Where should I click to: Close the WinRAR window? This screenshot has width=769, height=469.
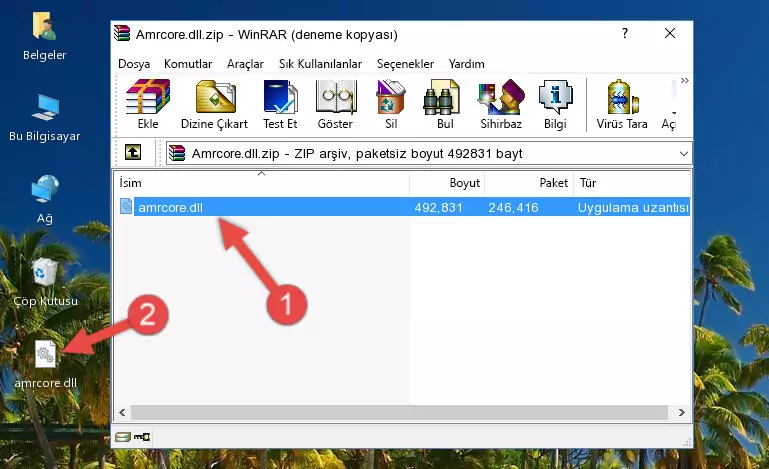[669, 33]
